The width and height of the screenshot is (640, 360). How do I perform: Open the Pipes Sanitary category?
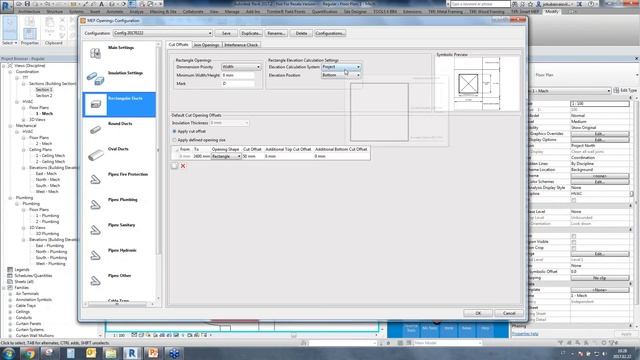tap(121, 225)
